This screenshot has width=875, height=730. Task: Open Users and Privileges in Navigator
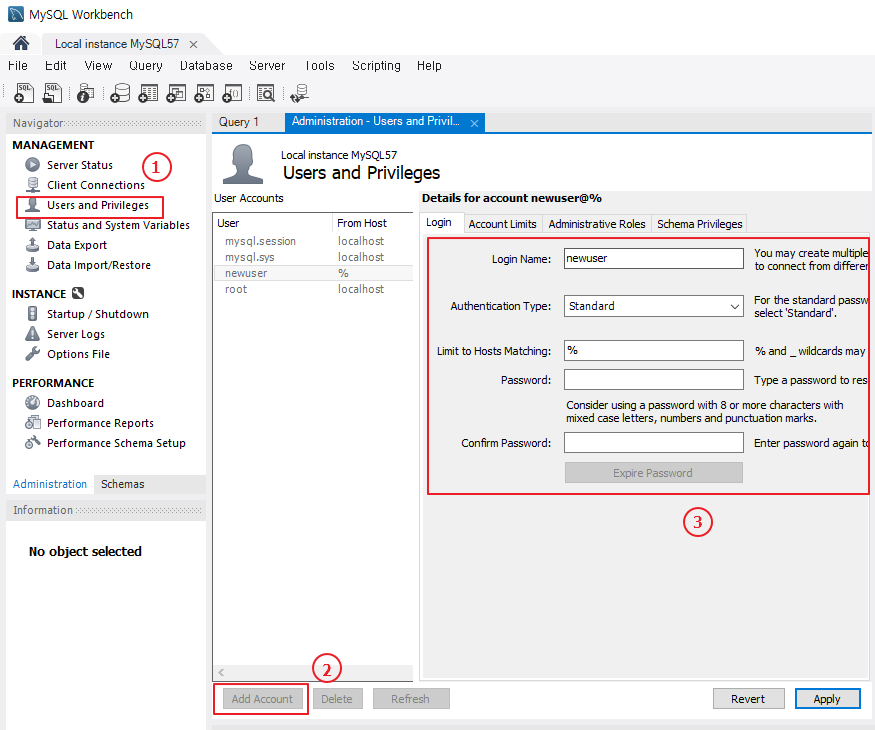click(98, 205)
